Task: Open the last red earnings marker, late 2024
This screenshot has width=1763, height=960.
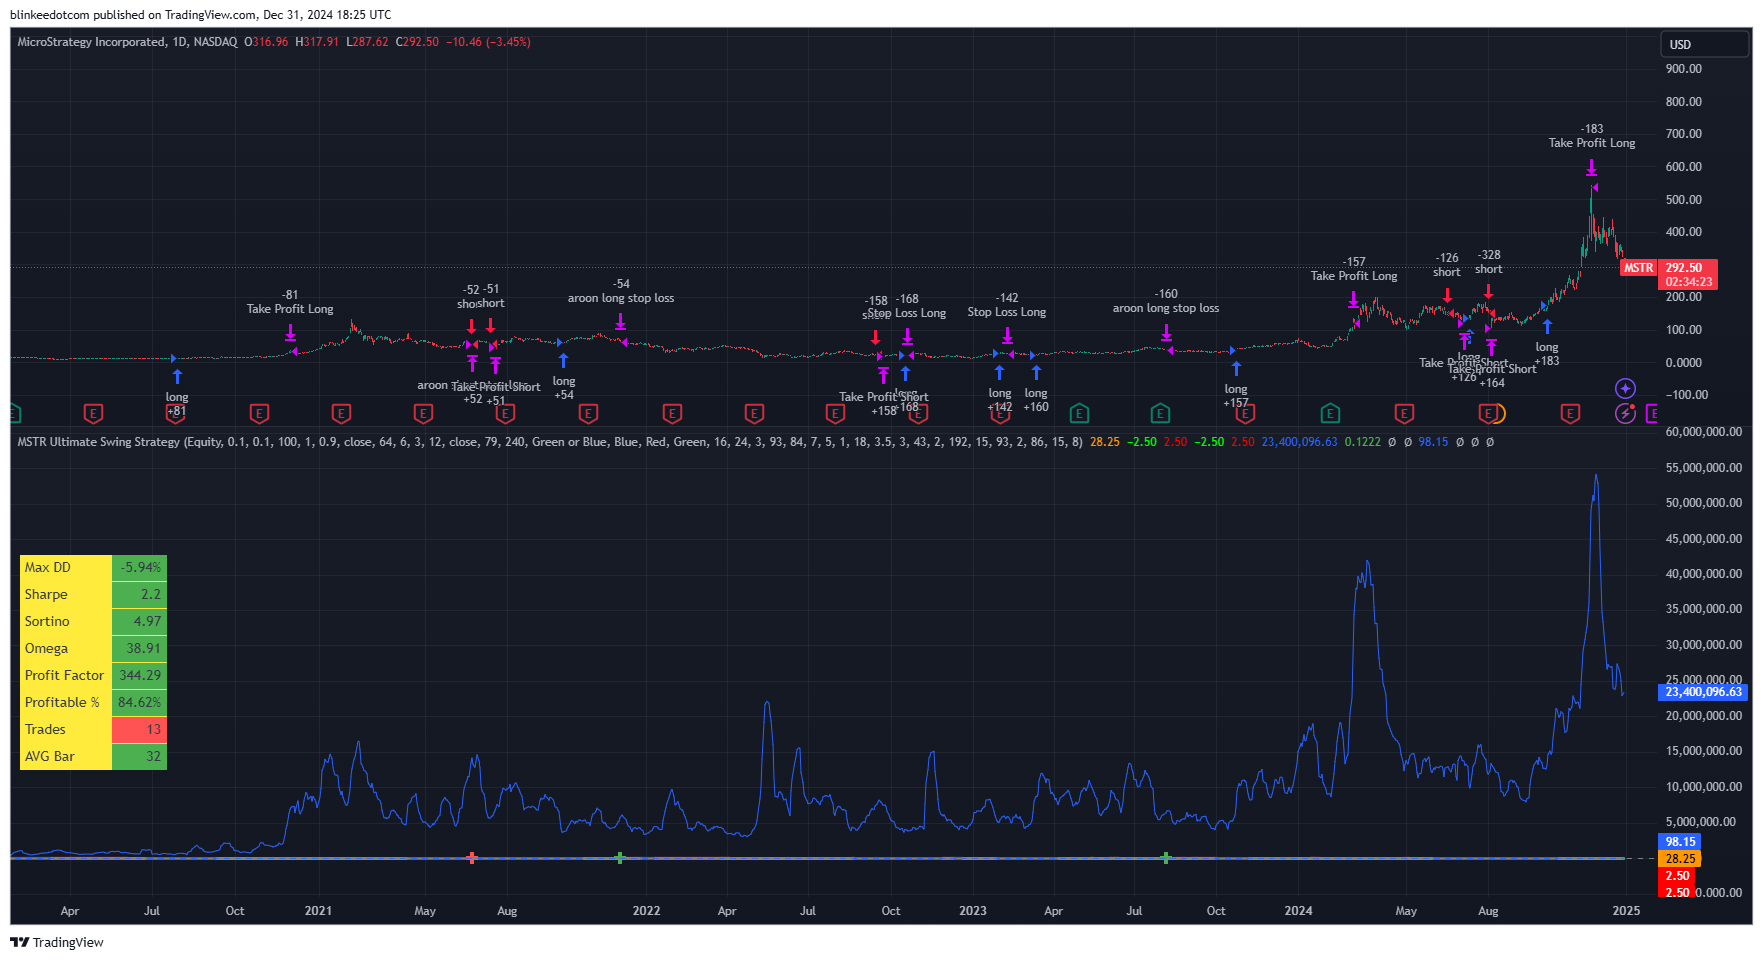Action: [1570, 413]
